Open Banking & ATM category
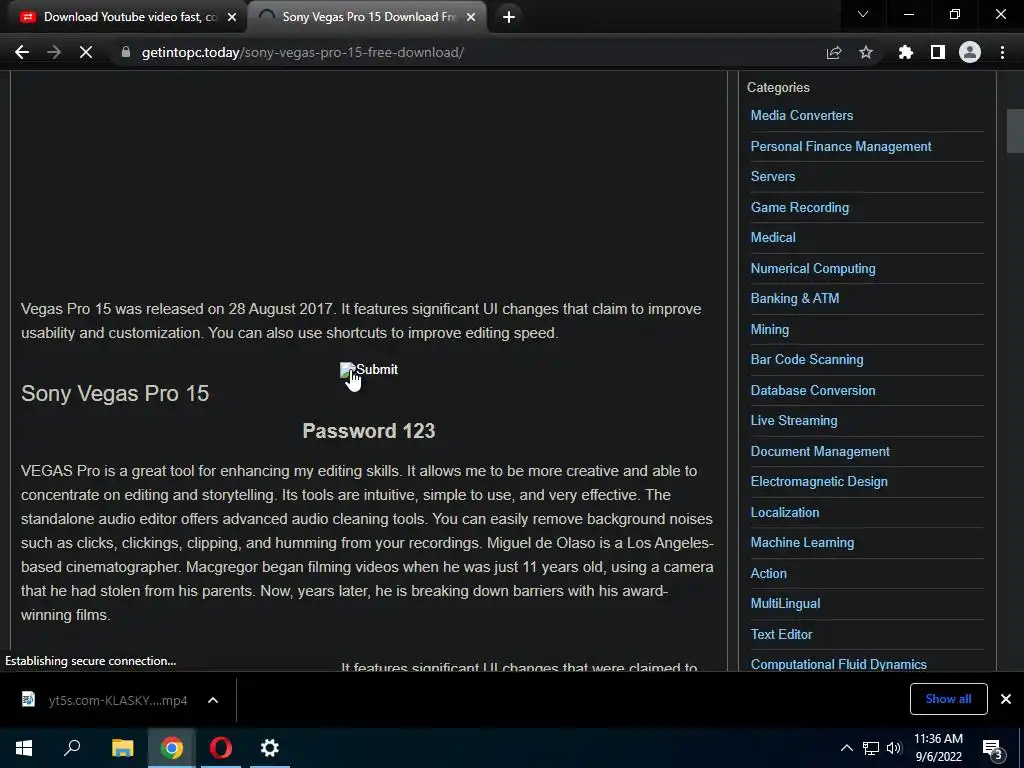This screenshot has width=1024, height=768. [794, 298]
